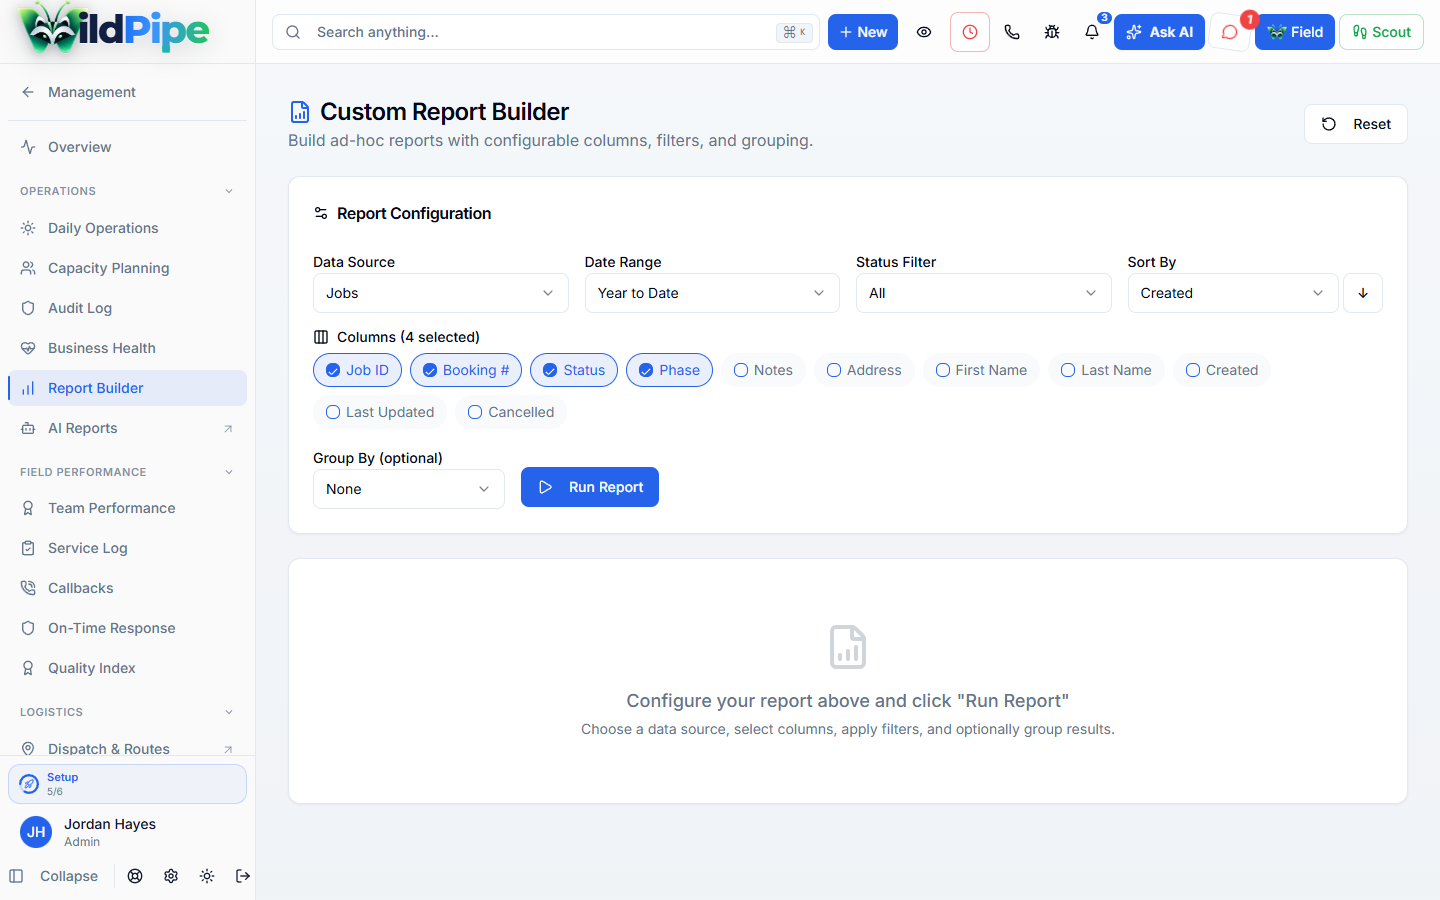Screen dimensions: 1440x900
Task: Toggle sort direction arrow button
Action: (x=1363, y=293)
